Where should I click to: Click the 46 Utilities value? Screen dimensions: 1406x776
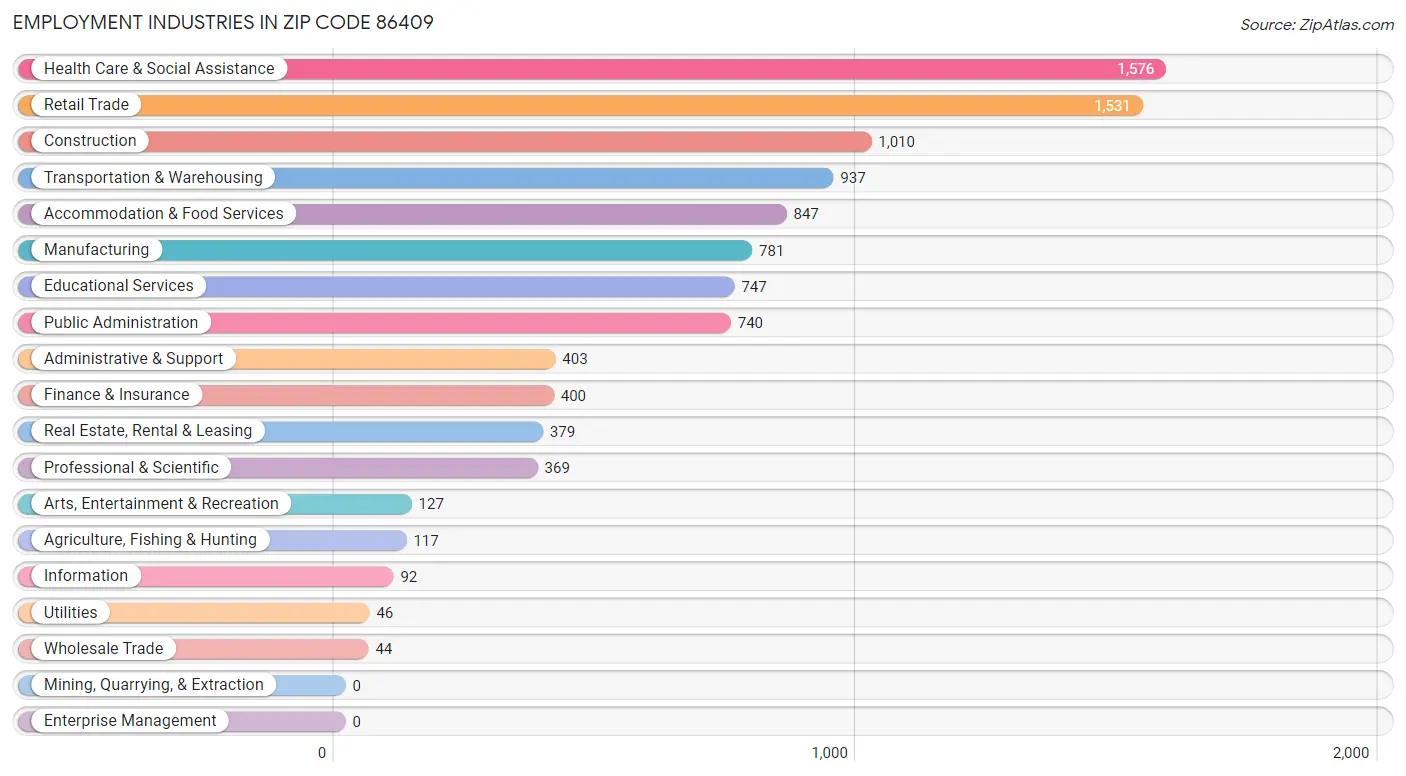click(385, 613)
